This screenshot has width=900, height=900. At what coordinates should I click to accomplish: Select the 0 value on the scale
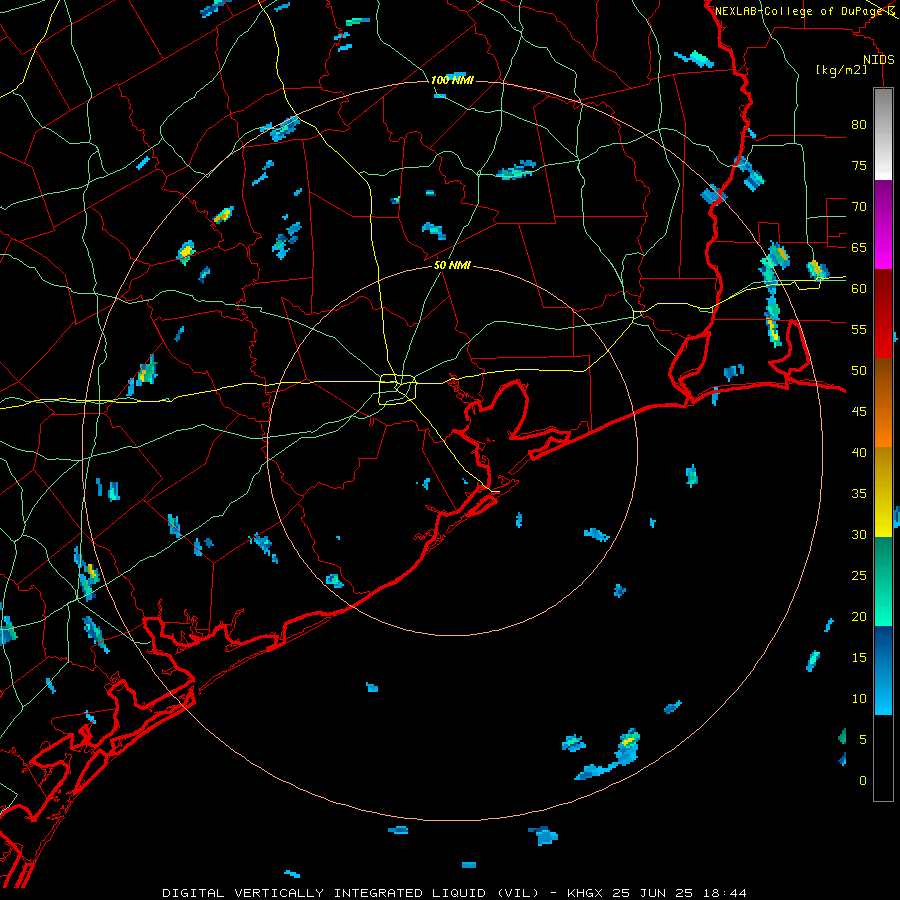point(863,781)
